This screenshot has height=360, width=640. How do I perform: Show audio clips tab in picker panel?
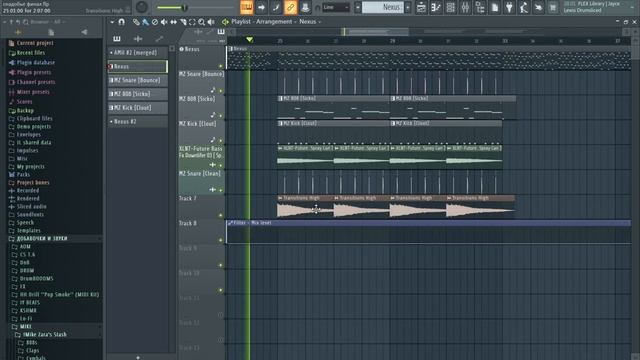138,39
